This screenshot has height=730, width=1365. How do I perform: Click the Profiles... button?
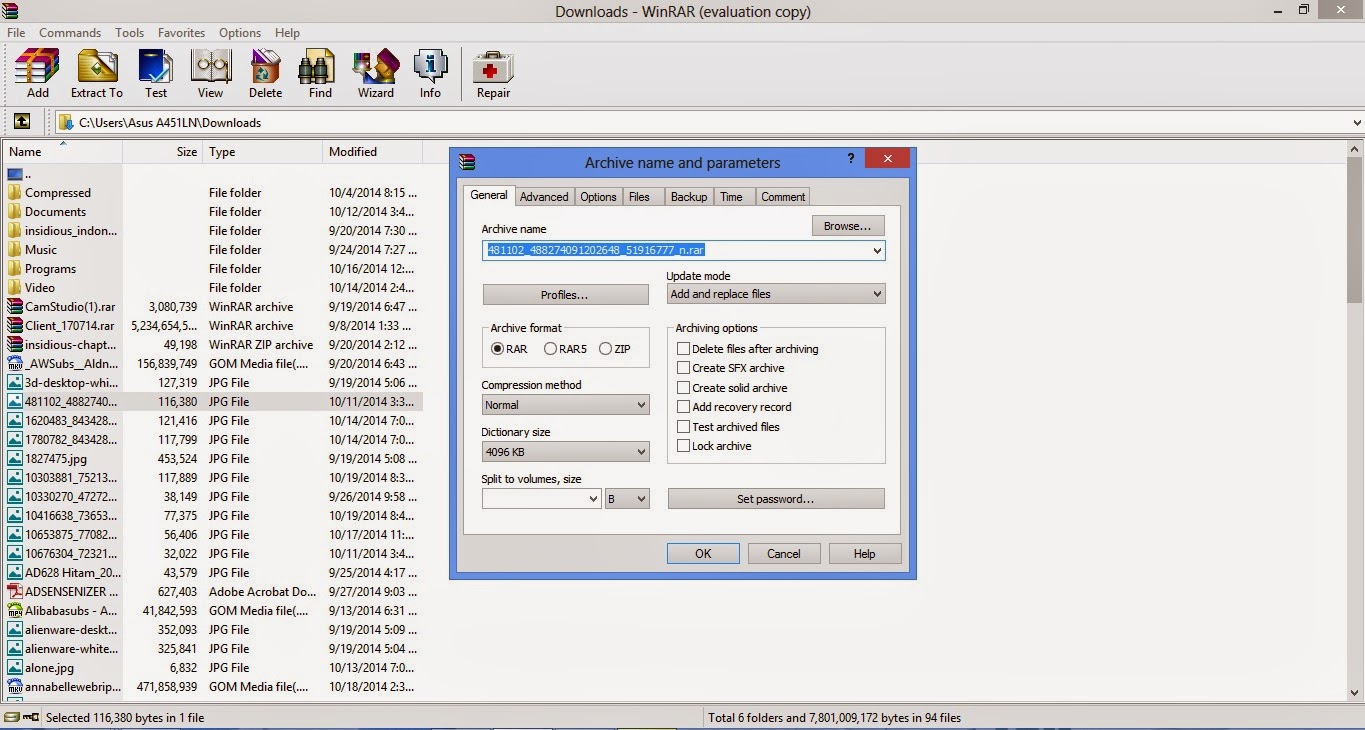pos(565,295)
